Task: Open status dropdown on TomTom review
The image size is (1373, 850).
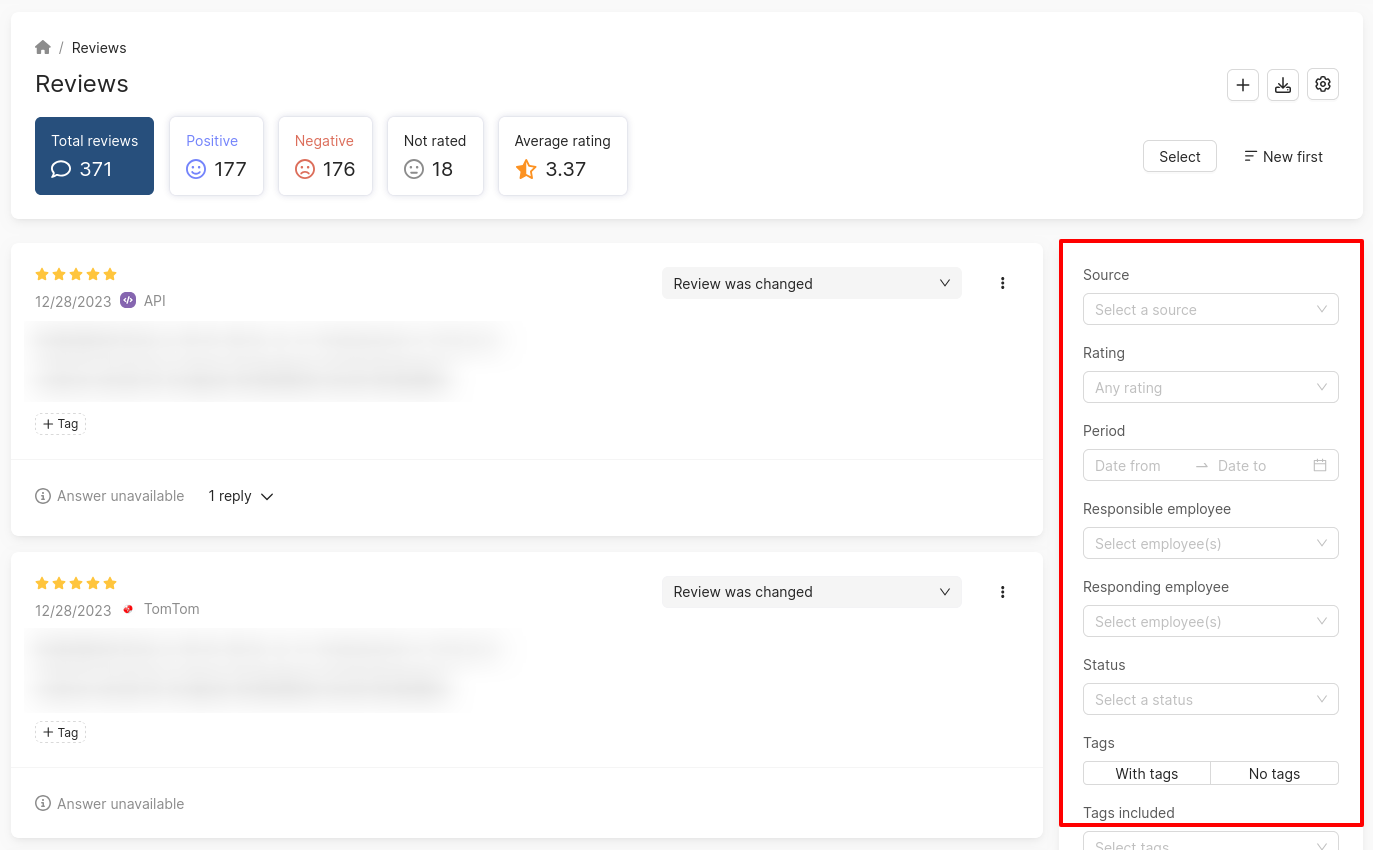Action: pyautogui.click(x=811, y=592)
